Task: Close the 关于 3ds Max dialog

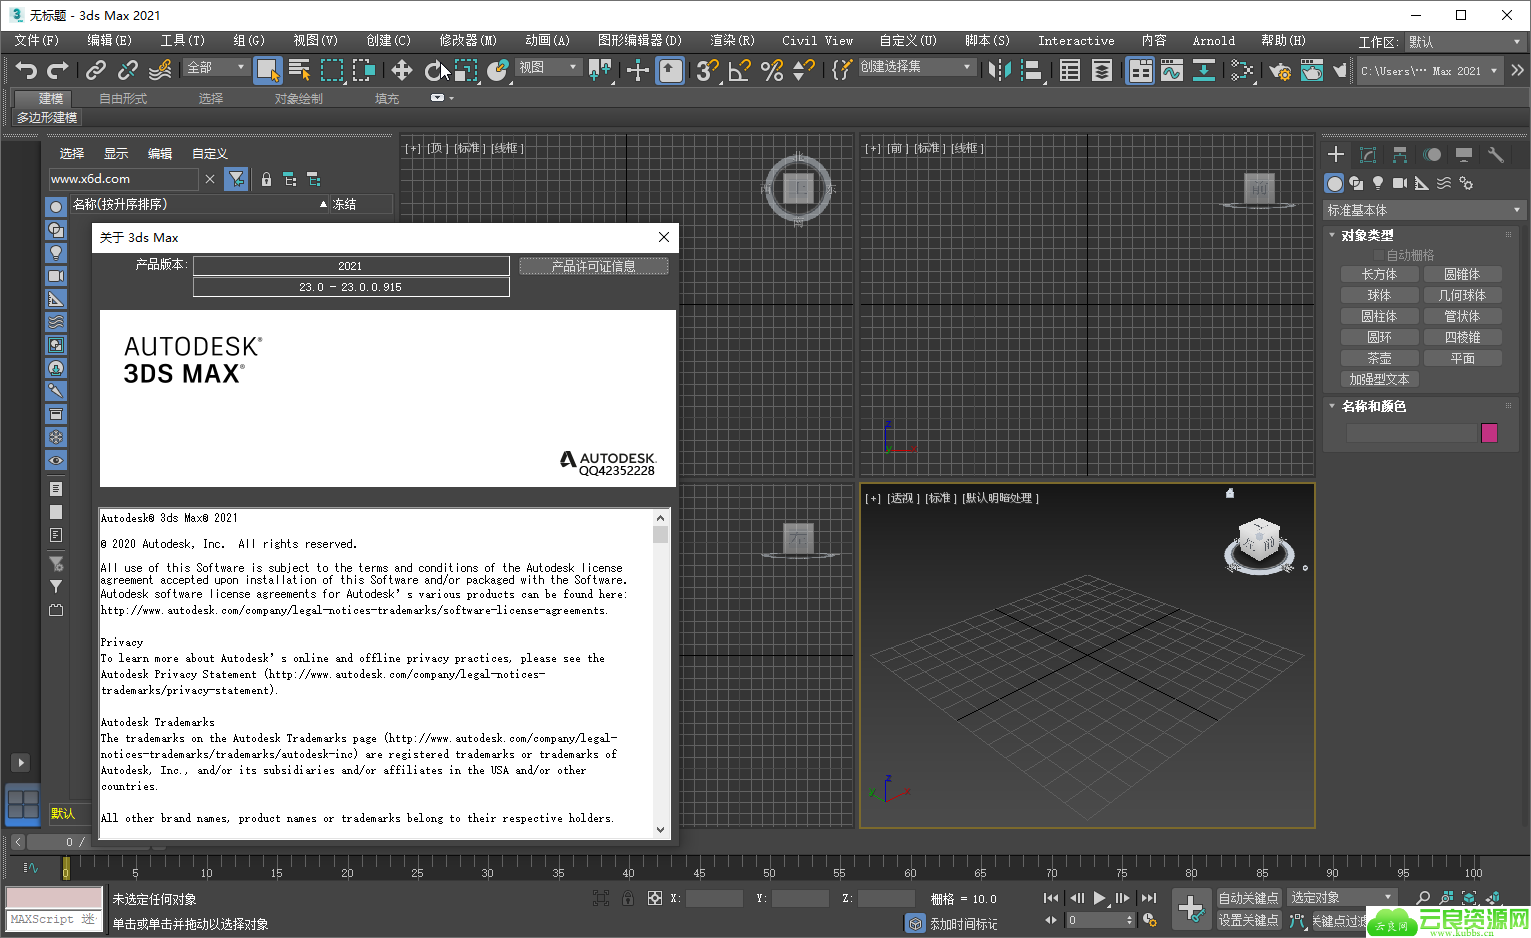Action: pos(664,237)
